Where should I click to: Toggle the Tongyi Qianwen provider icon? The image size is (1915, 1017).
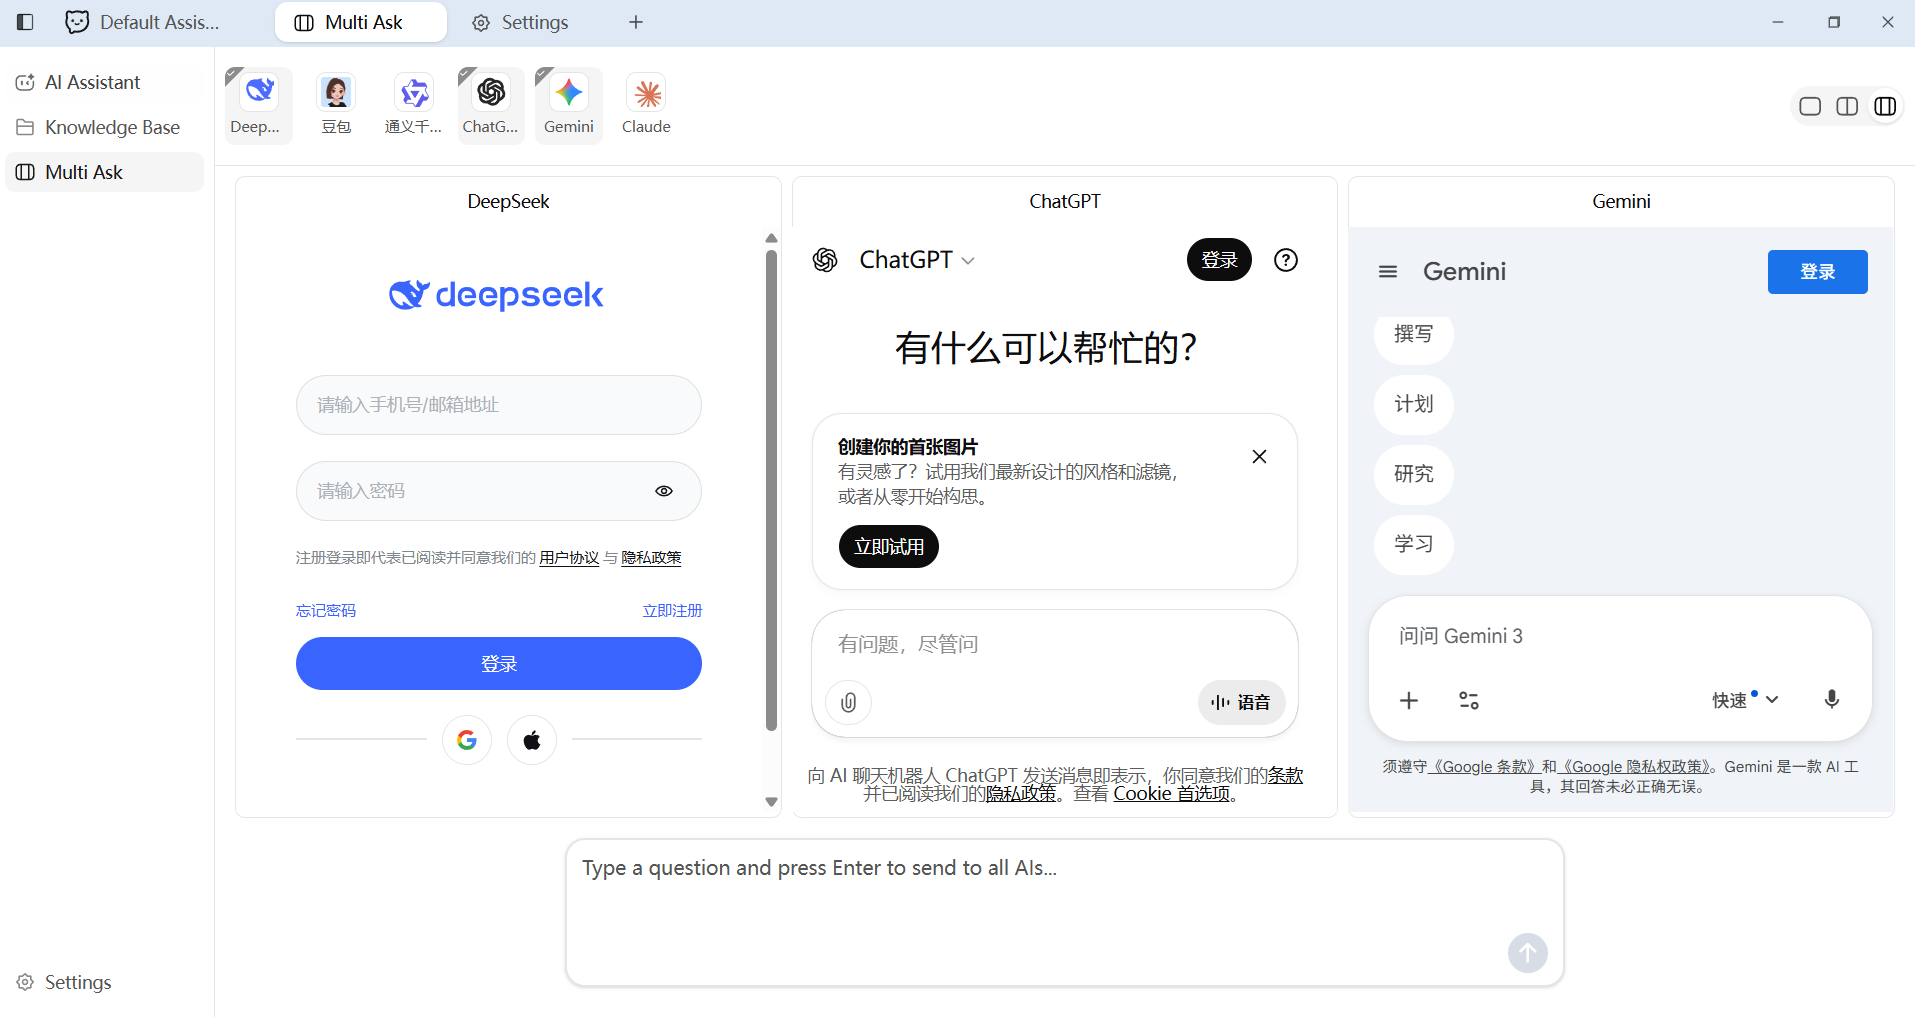413,105
